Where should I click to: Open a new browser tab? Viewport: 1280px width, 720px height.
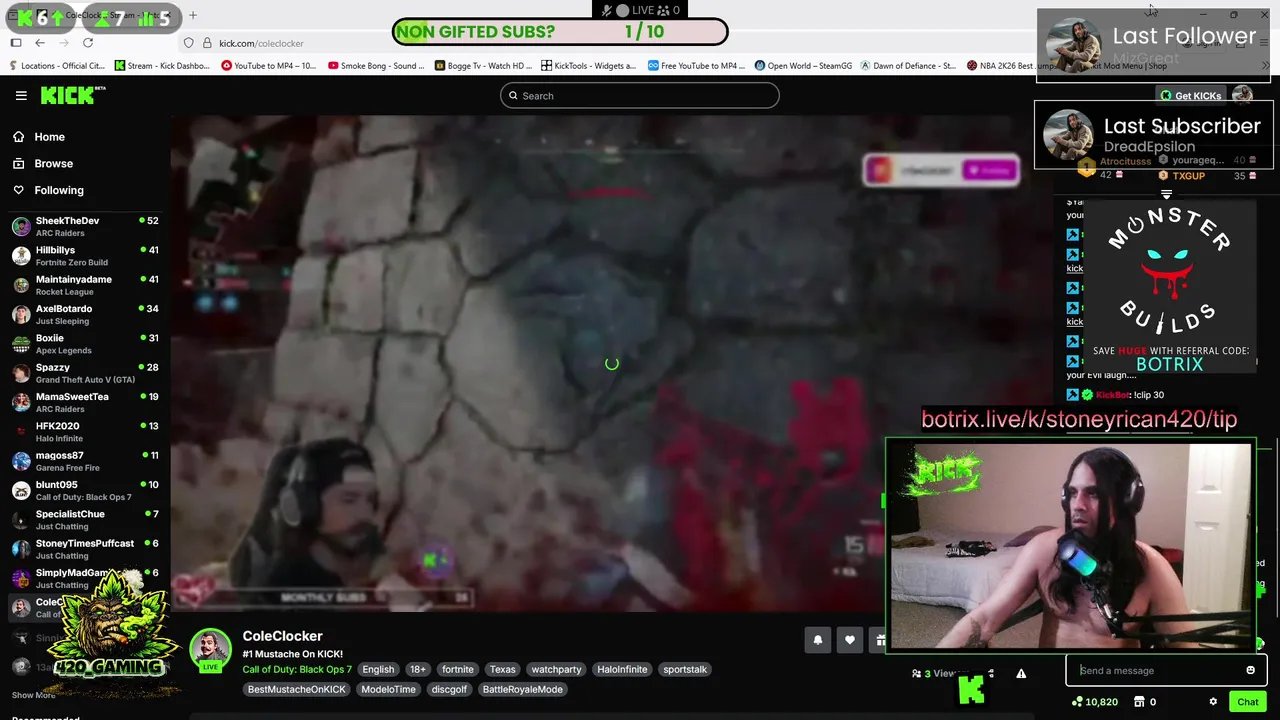193,15
